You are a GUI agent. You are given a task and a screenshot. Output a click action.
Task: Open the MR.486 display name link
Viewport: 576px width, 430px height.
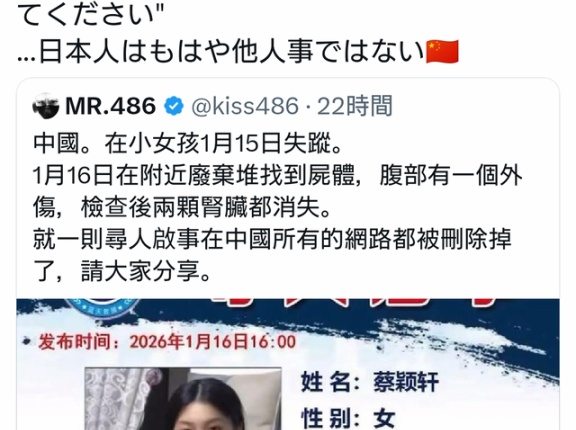110,106
